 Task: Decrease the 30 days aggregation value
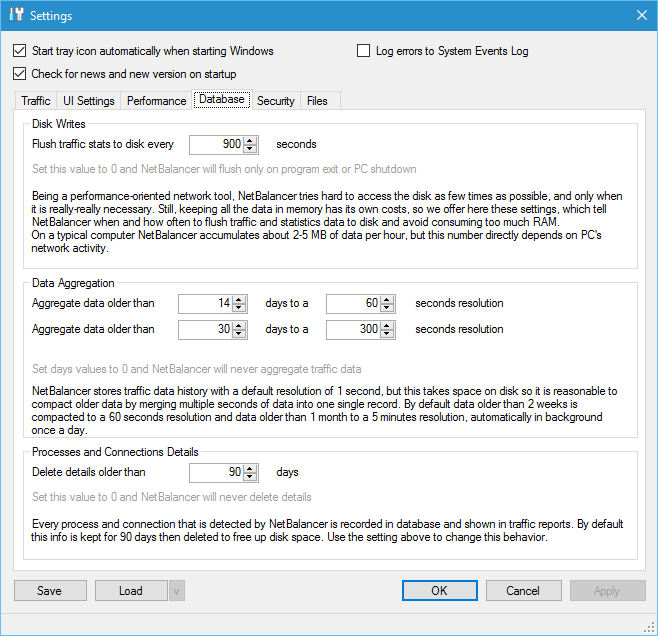[x=239, y=334]
